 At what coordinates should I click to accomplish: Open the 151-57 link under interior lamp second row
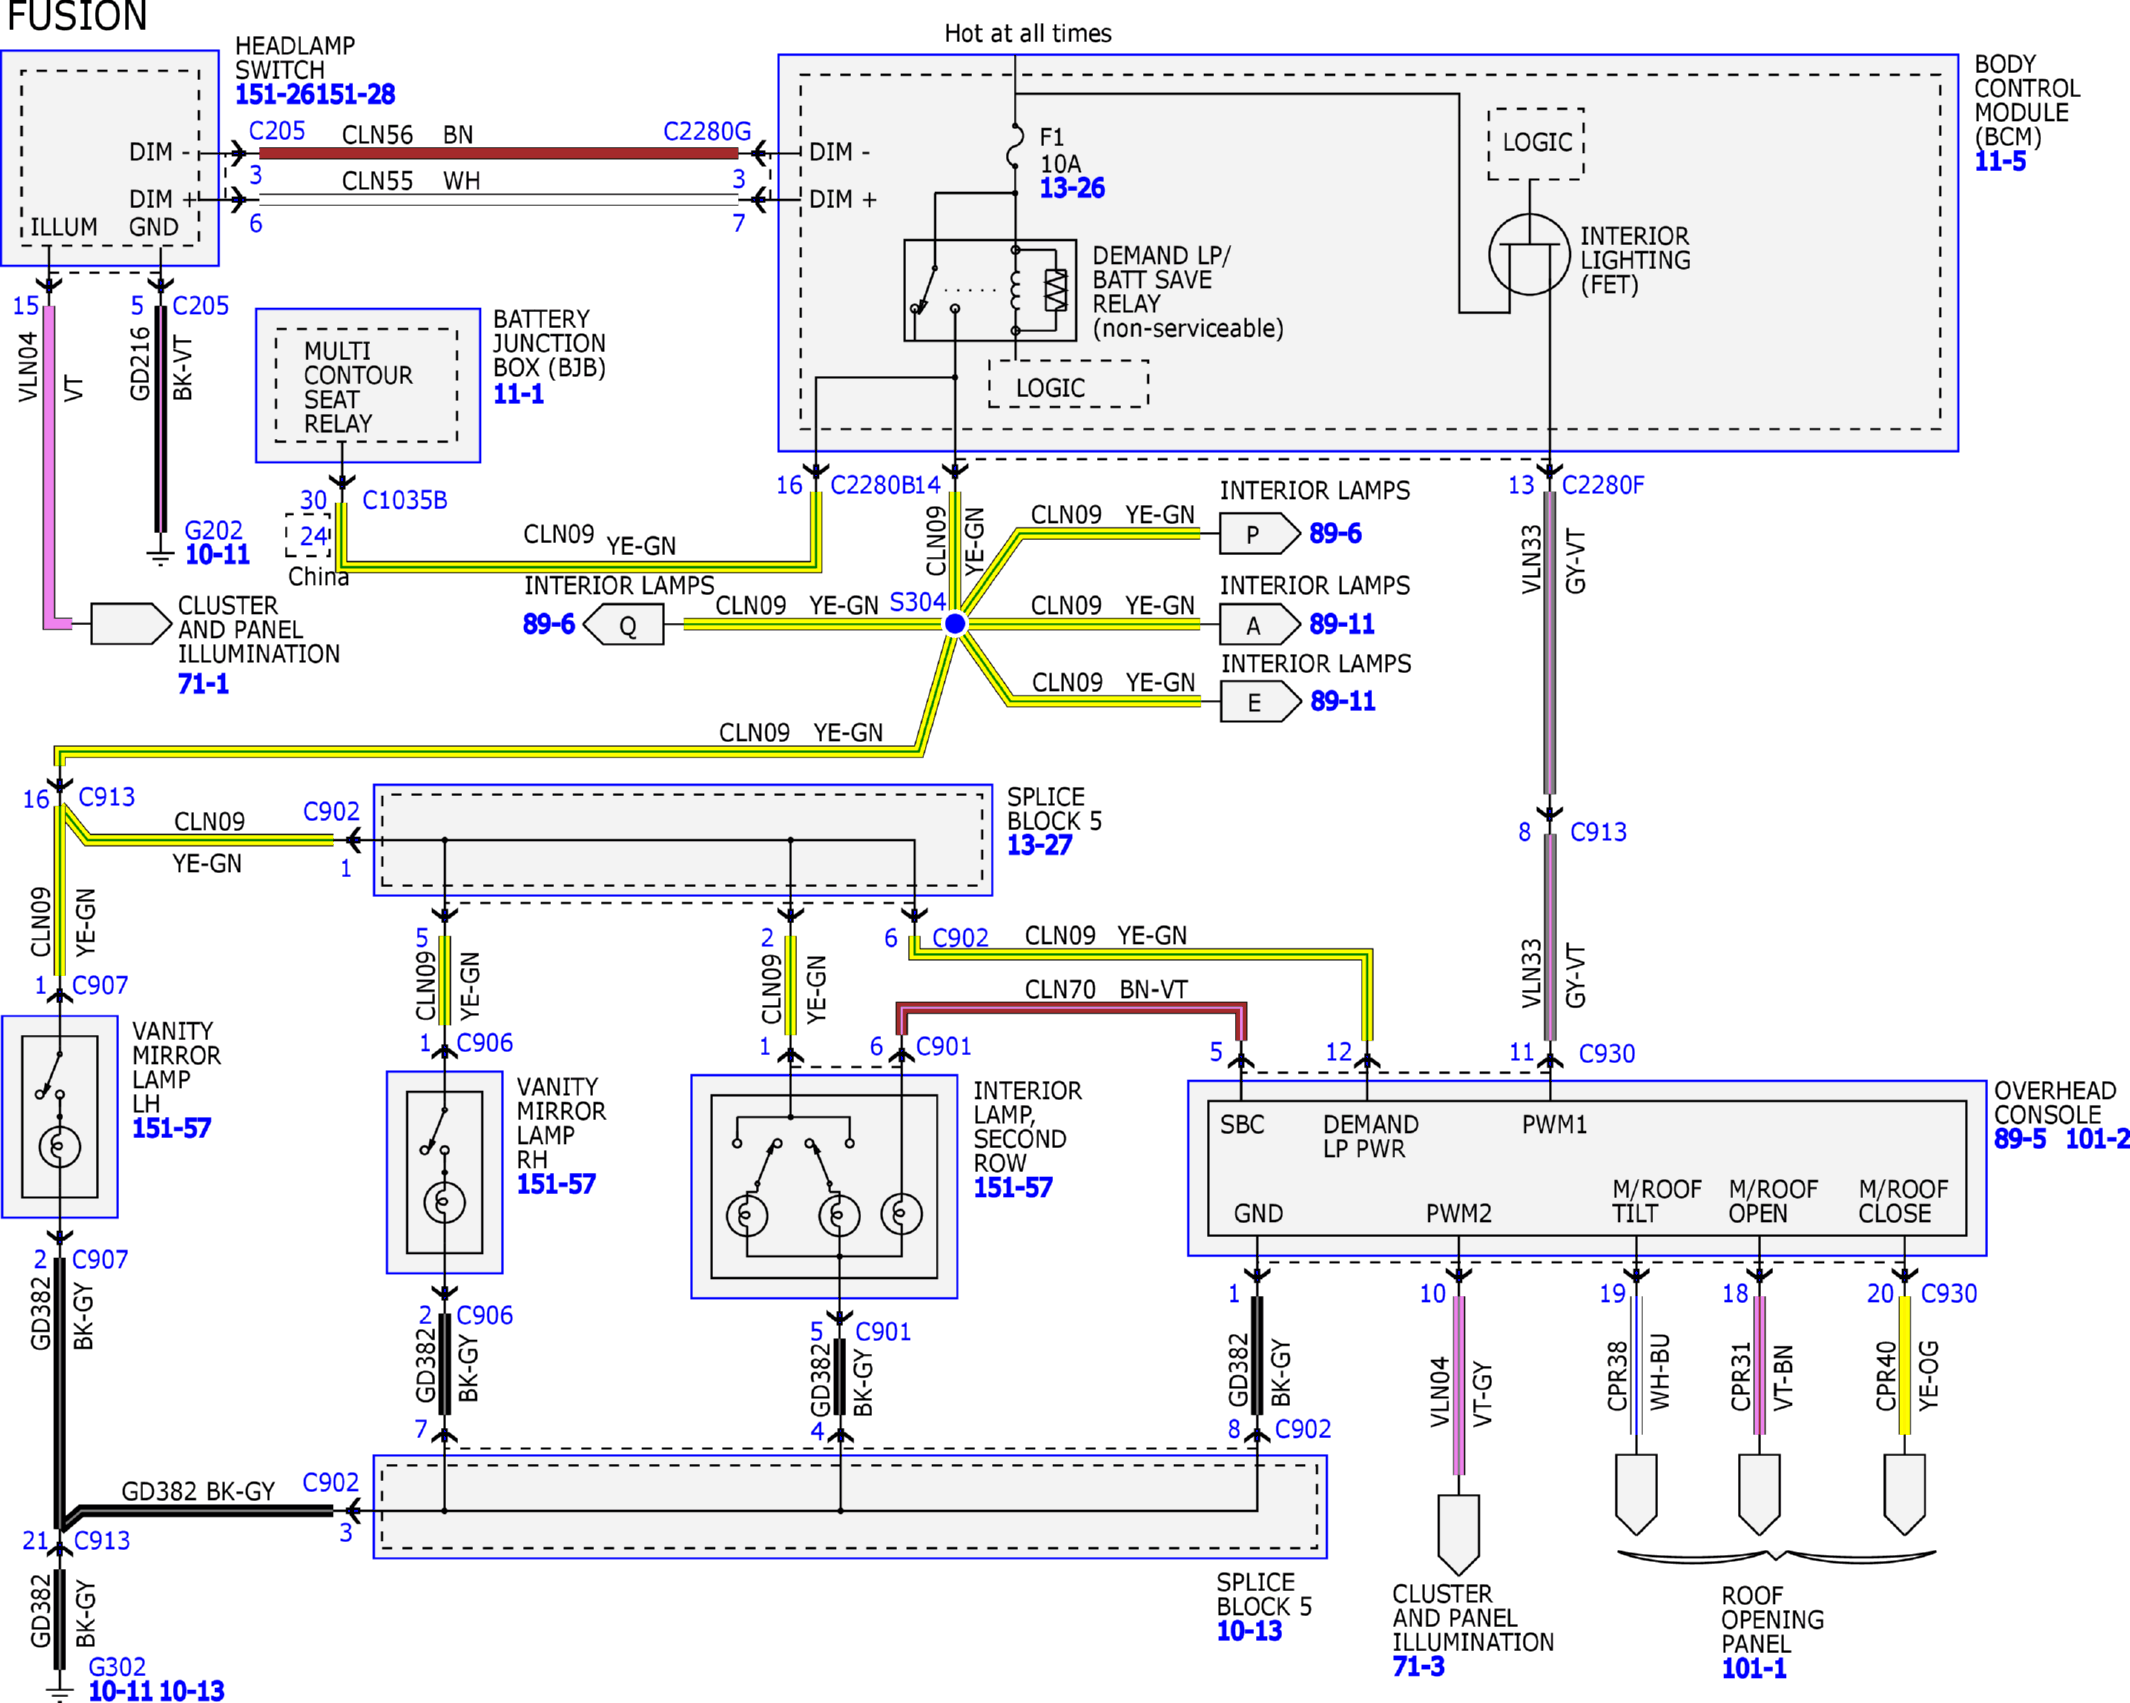coord(1013,1188)
